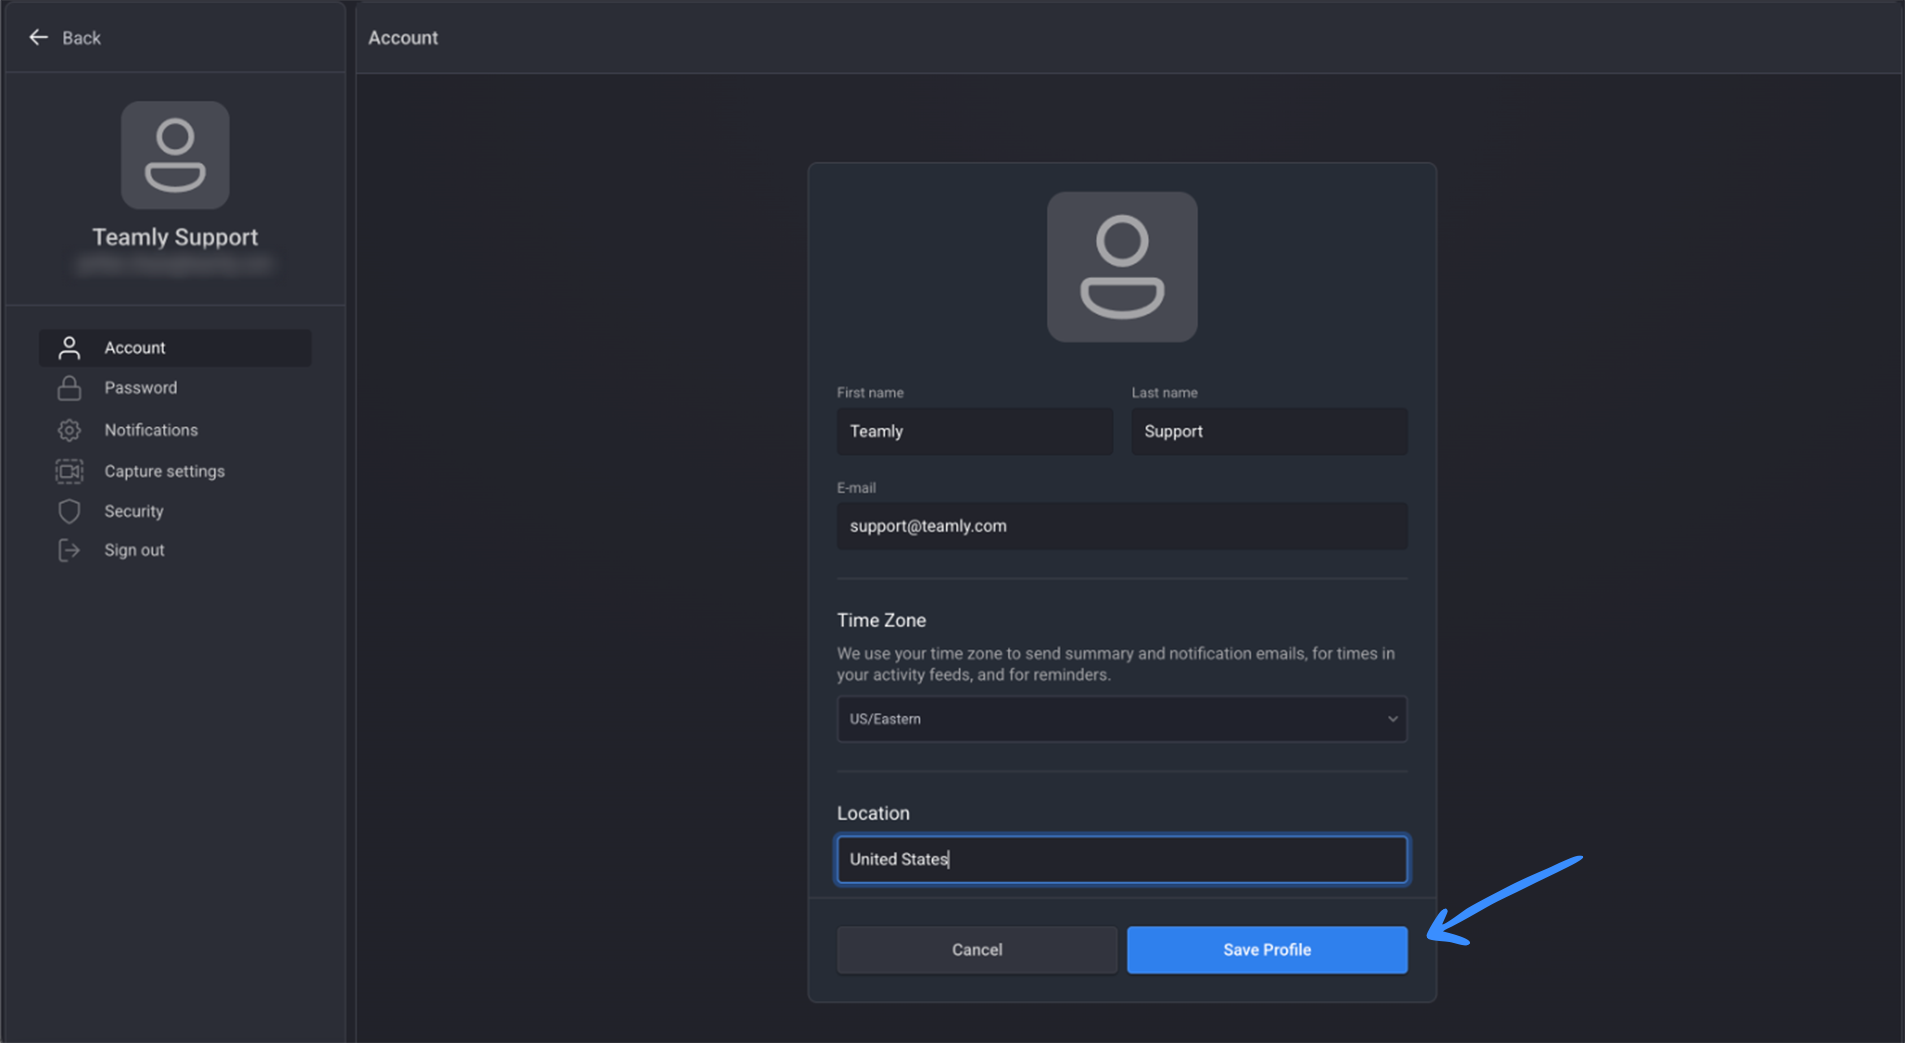This screenshot has height=1043, width=1905.
Task: Click the Back arrow icon
Action: 38,37
